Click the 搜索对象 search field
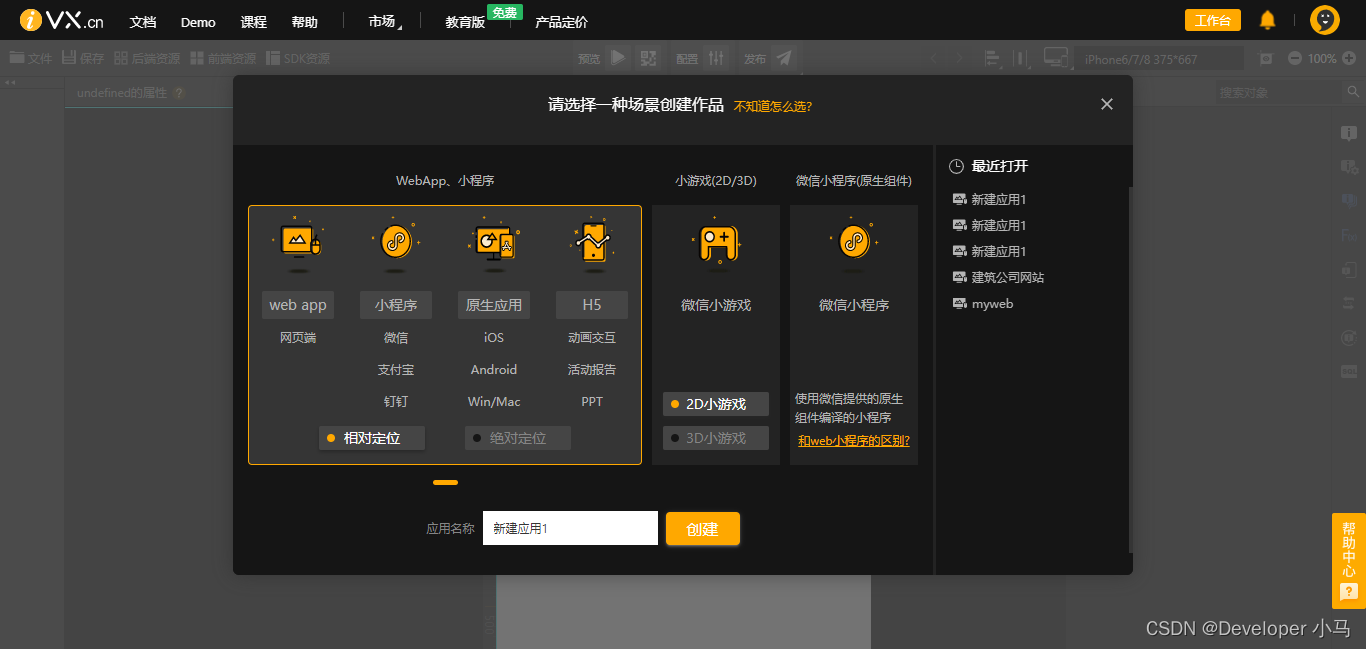1366x649 pixels. (x=1278, y=92)
